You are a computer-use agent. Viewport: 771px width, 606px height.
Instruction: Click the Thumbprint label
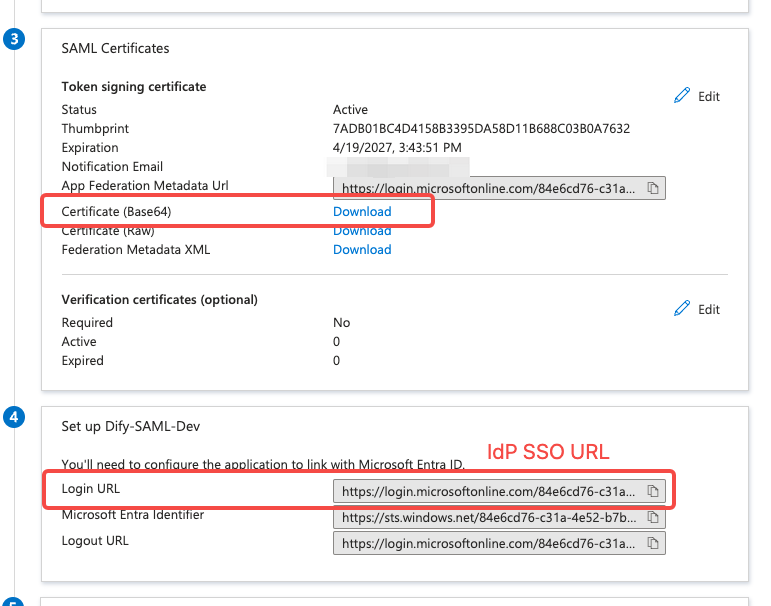pos(95,128)
